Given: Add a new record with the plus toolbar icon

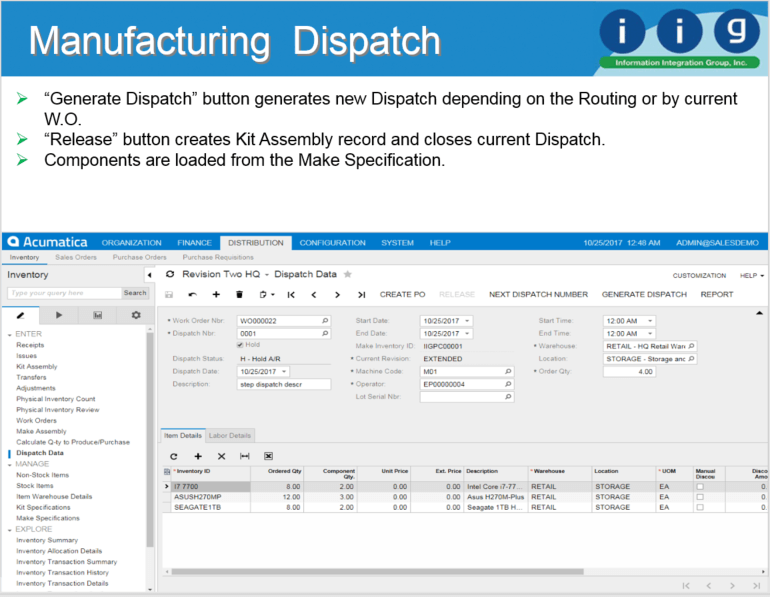Looking at the screenshot, I should pyautogui.click(x=216, y=295).
